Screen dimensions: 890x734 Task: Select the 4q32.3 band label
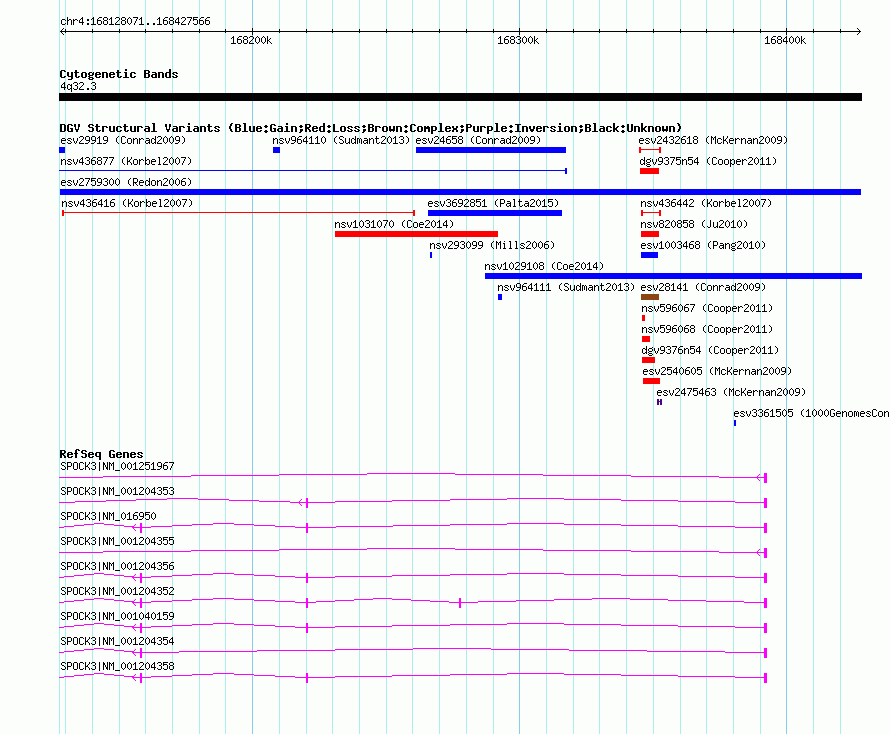coord(78,86)
